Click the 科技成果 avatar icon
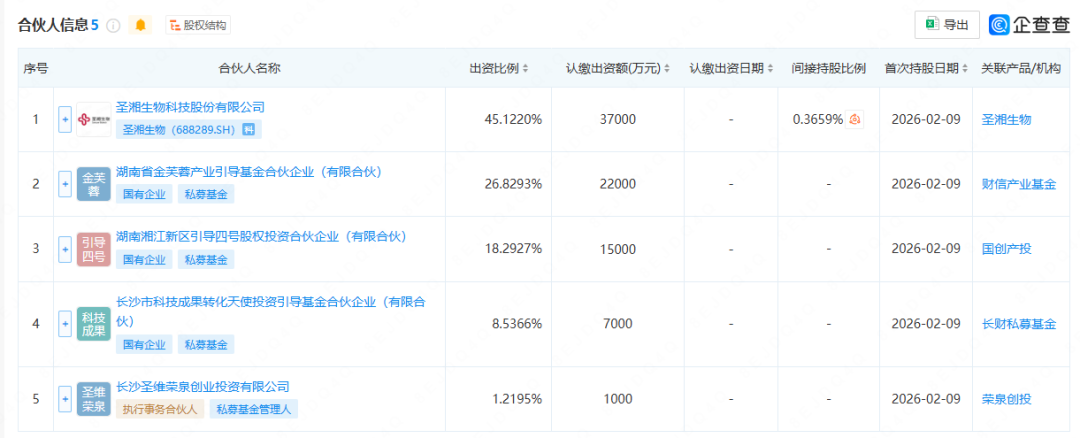The image size is (1080, 438). pos(94,324)
